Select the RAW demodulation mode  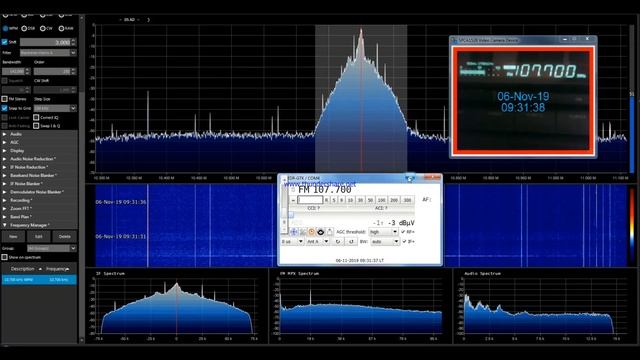[x=61, y=29]
